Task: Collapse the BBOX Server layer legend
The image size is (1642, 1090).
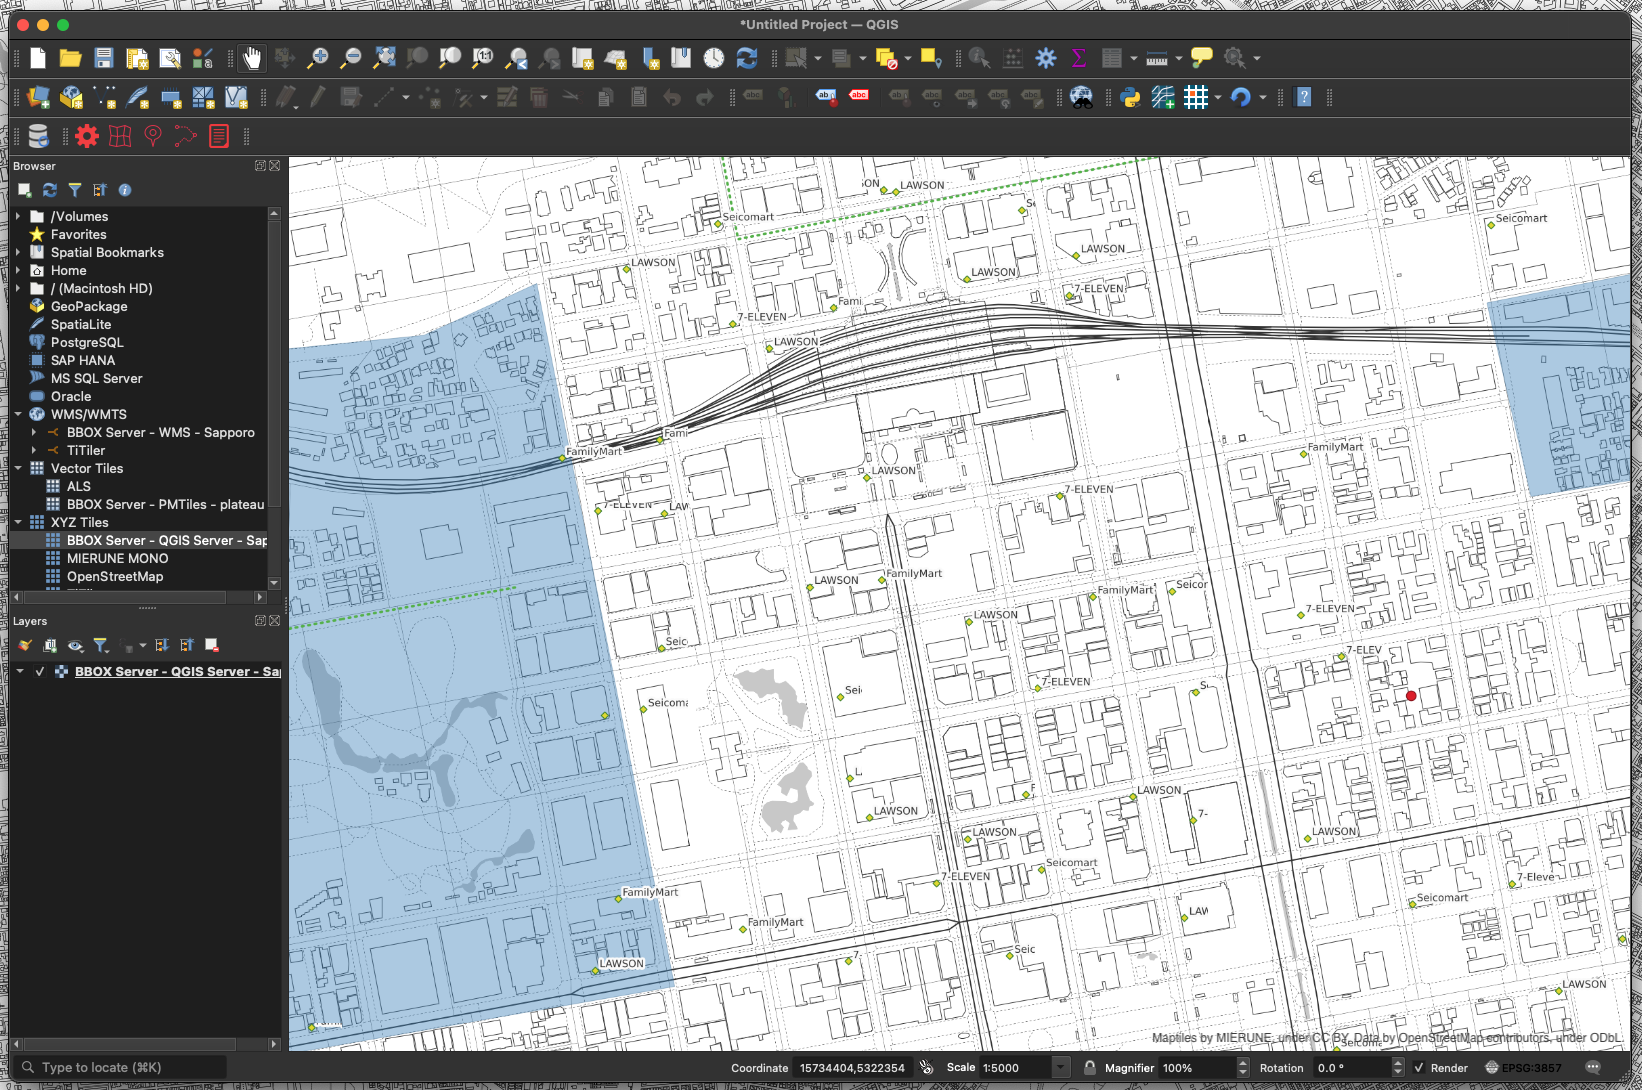Action: pyautogui.click(x=20, y=672)
